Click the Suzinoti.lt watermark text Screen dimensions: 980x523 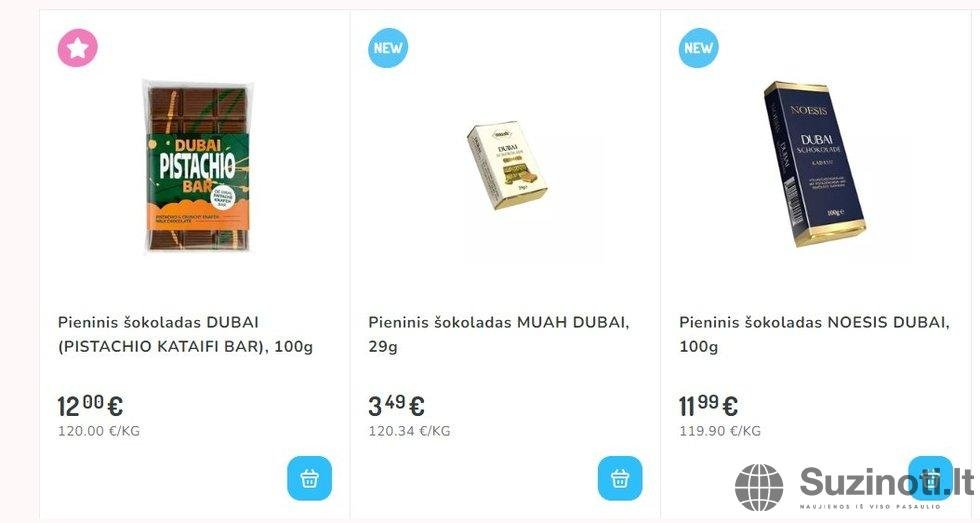click(x=886, y=483)
